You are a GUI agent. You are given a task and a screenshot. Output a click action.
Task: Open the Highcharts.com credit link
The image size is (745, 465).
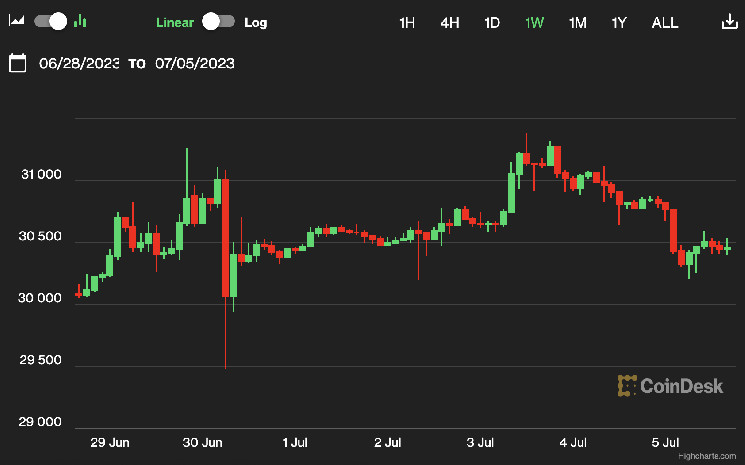click(706, 454)
